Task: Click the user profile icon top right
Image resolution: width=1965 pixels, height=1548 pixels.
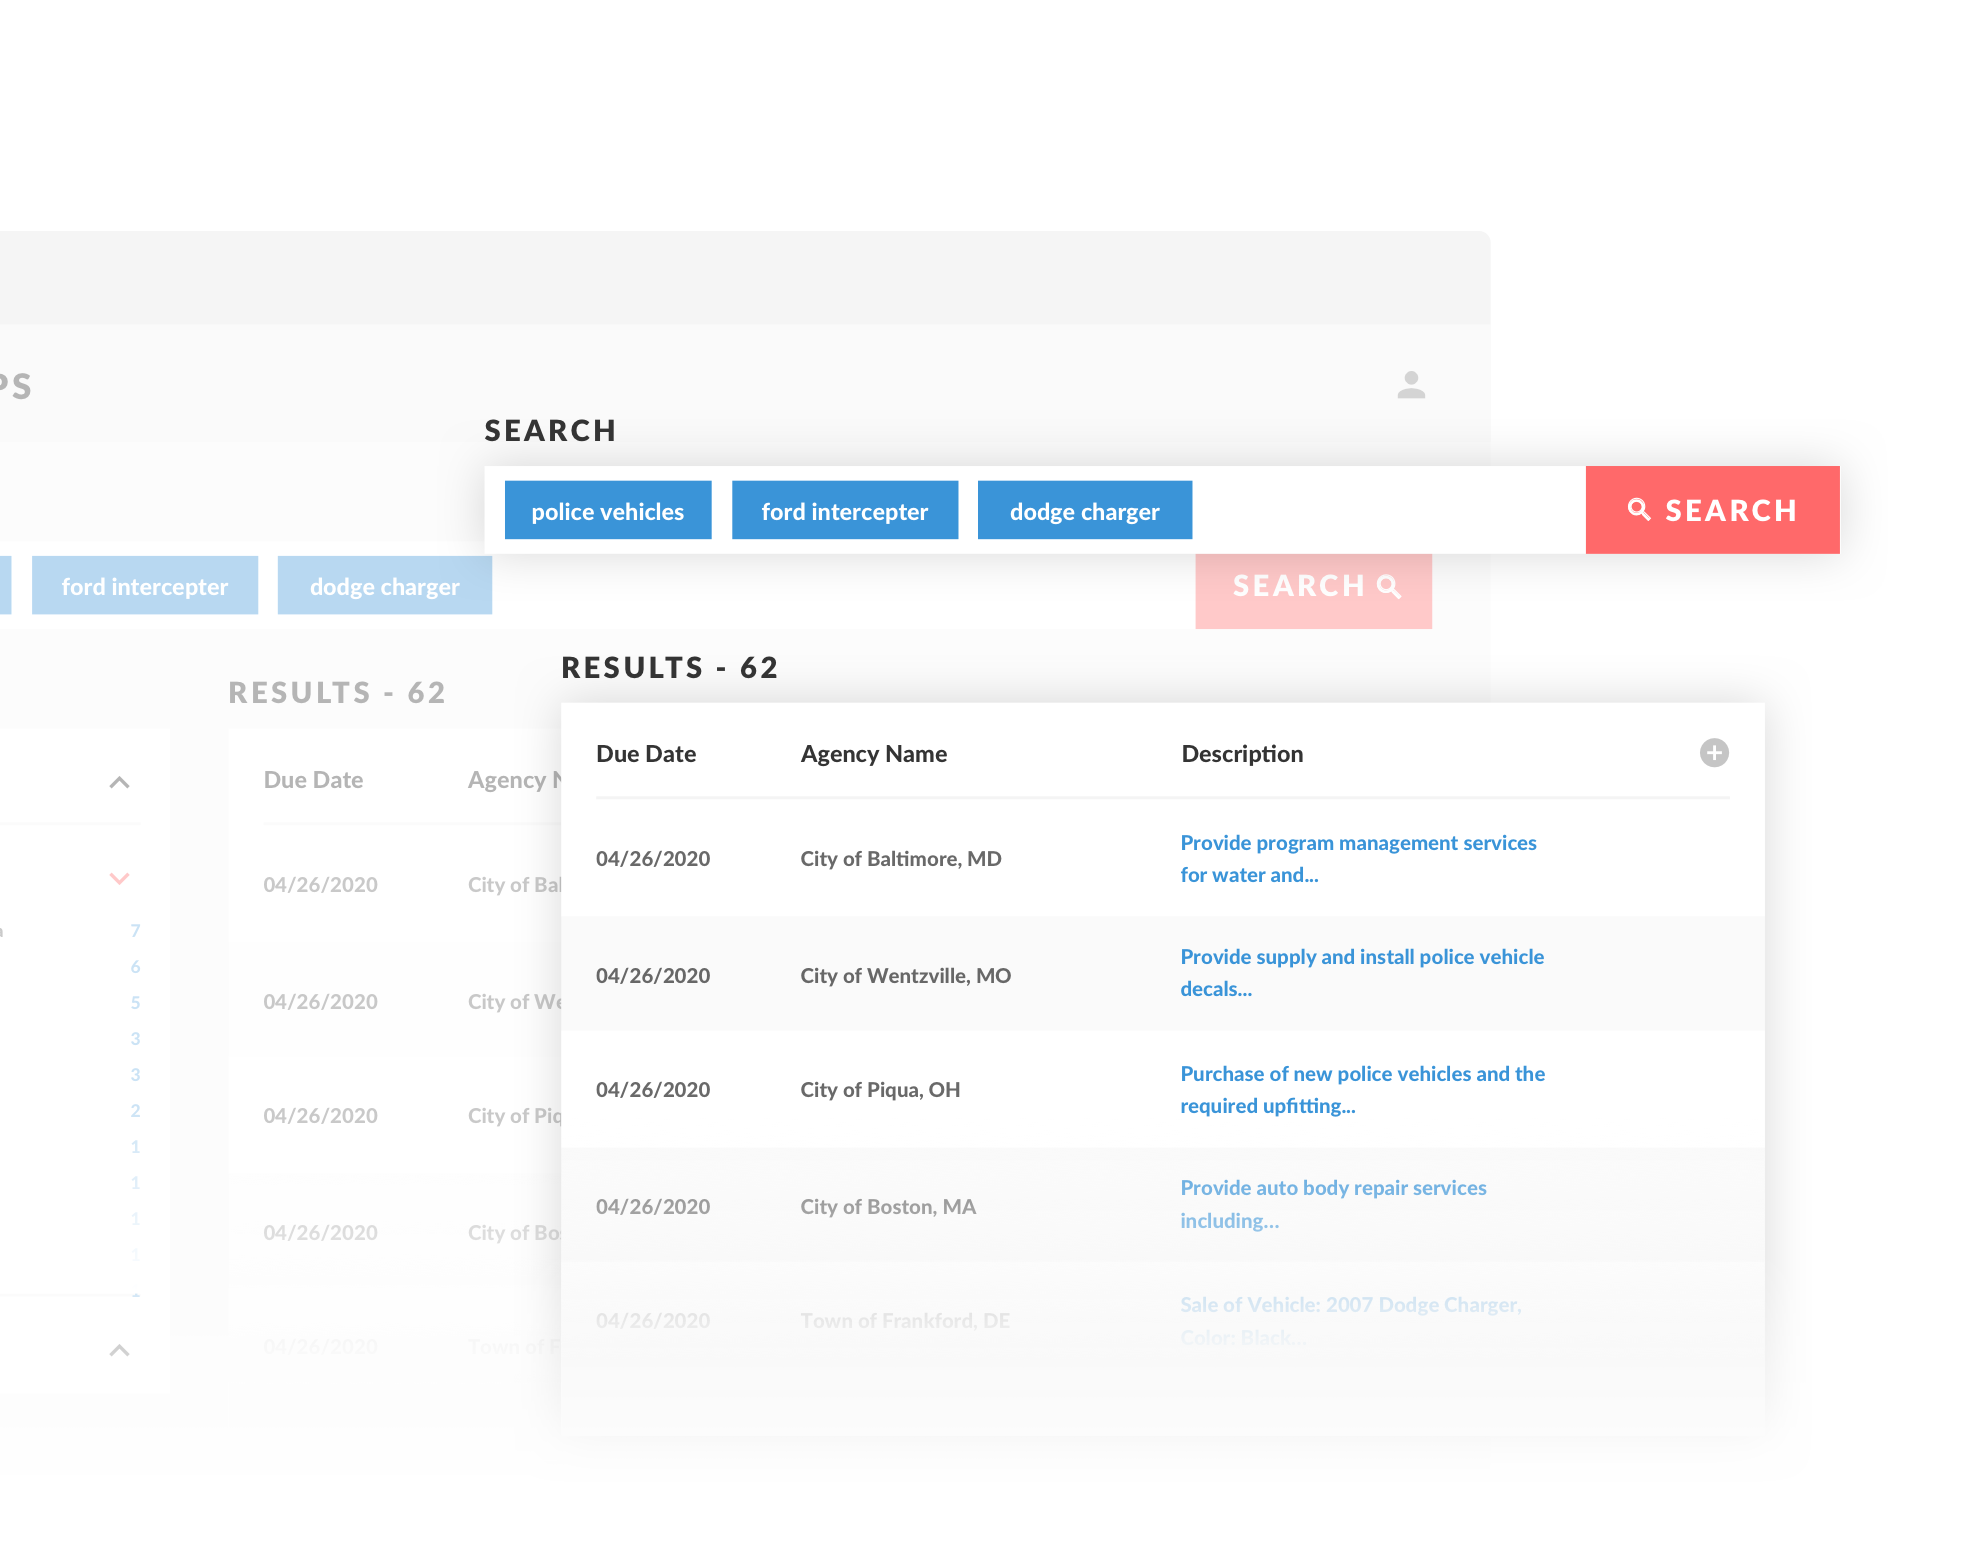Action: (x=1412, y=384)
